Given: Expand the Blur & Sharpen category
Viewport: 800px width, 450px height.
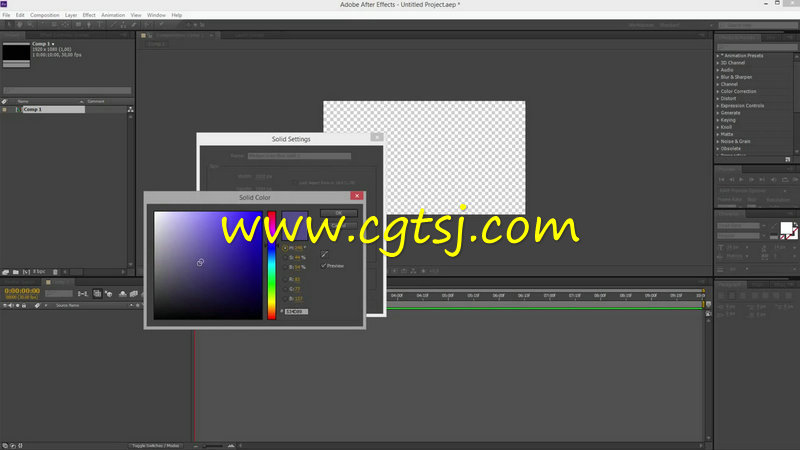Looking at the screenshot, I should (718, 77).
